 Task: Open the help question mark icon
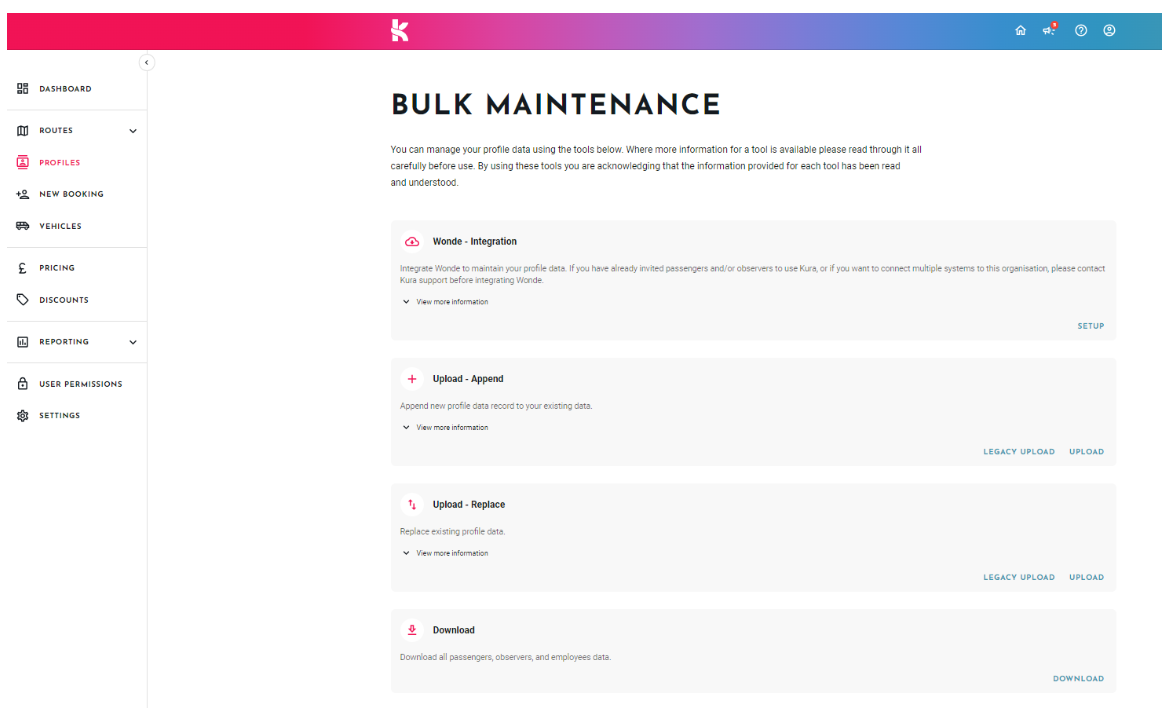click(1080, 31)
